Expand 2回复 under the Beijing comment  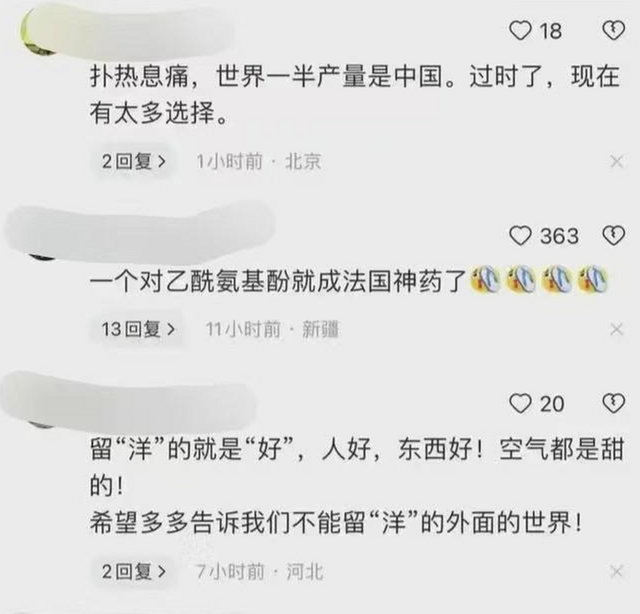[x=133, y=162]
